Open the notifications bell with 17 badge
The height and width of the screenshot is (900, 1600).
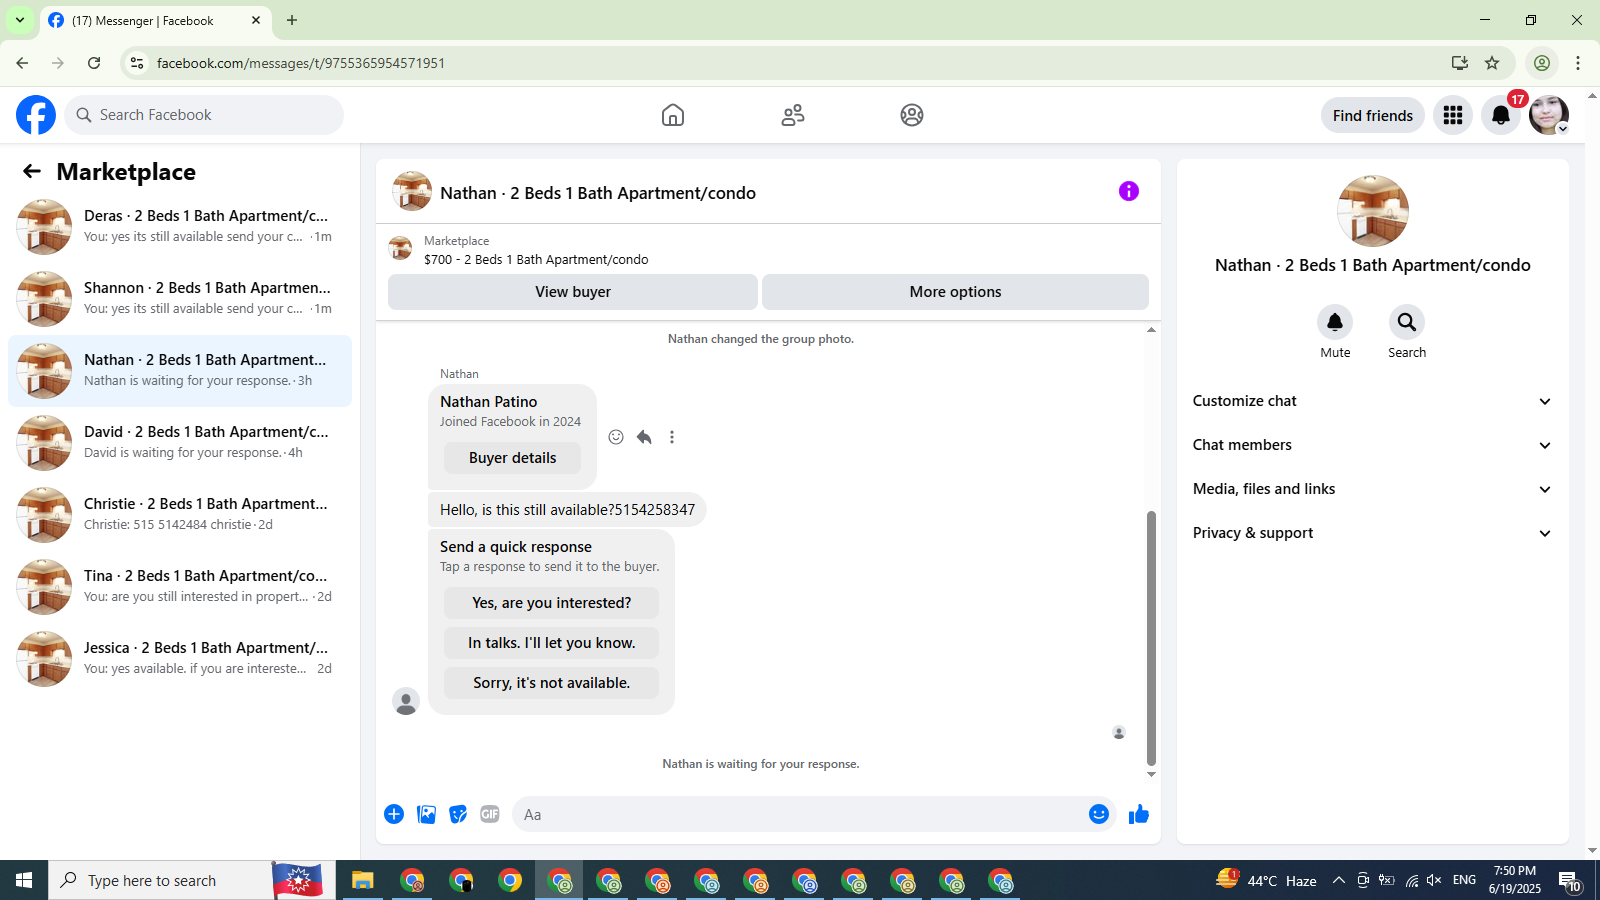(x=1501, y=115)
